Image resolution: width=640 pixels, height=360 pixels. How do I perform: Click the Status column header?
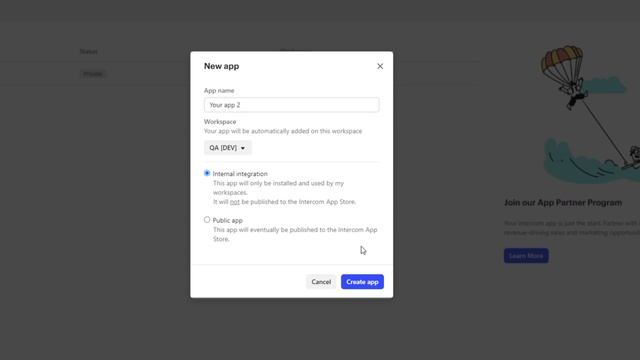pos(89,52)
